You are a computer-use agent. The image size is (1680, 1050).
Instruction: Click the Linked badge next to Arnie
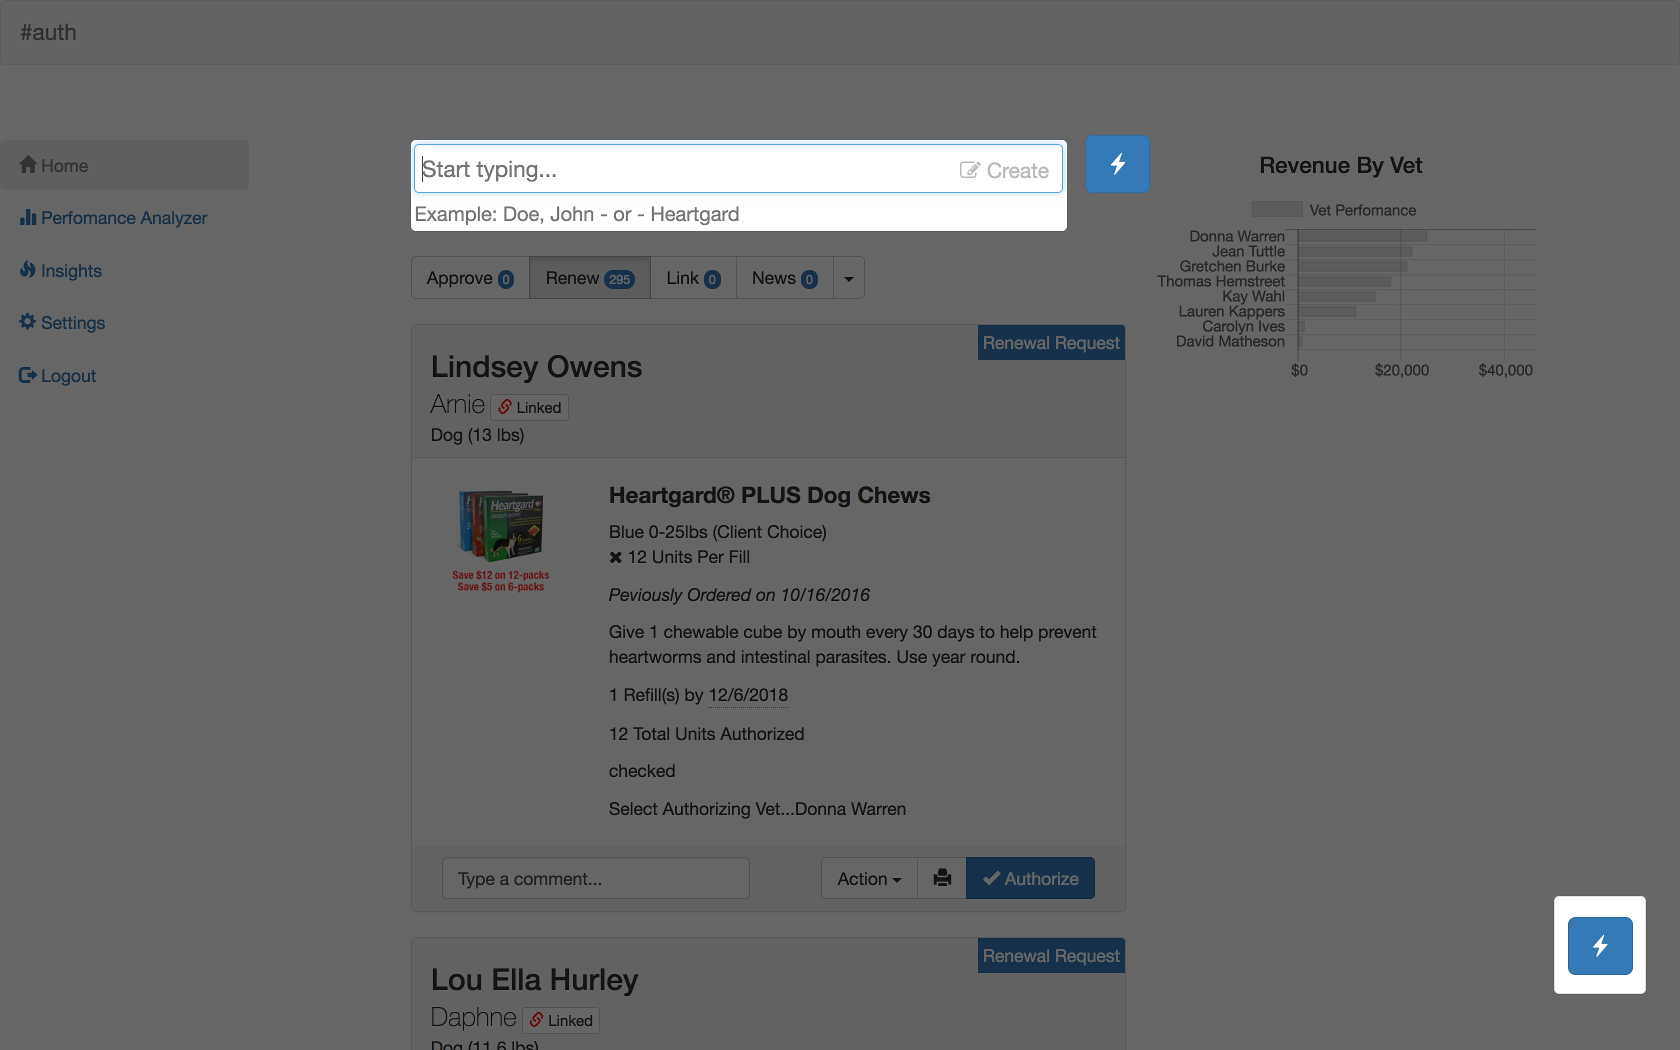pyautogui.click(x=530, y=408)
